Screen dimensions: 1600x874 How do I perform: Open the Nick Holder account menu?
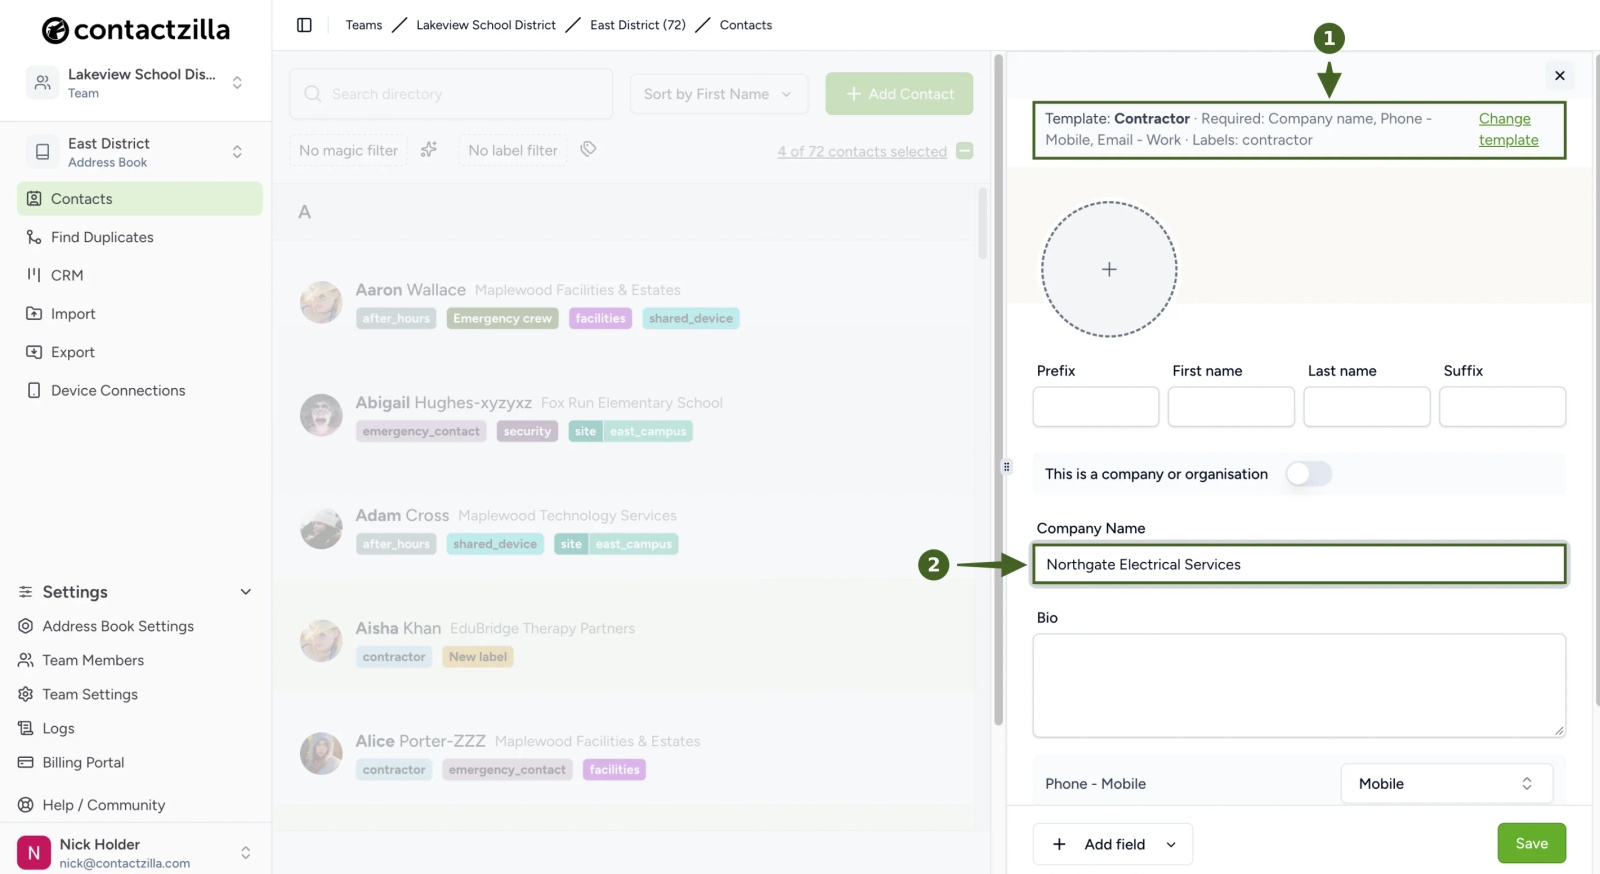(x=135, y=853)
